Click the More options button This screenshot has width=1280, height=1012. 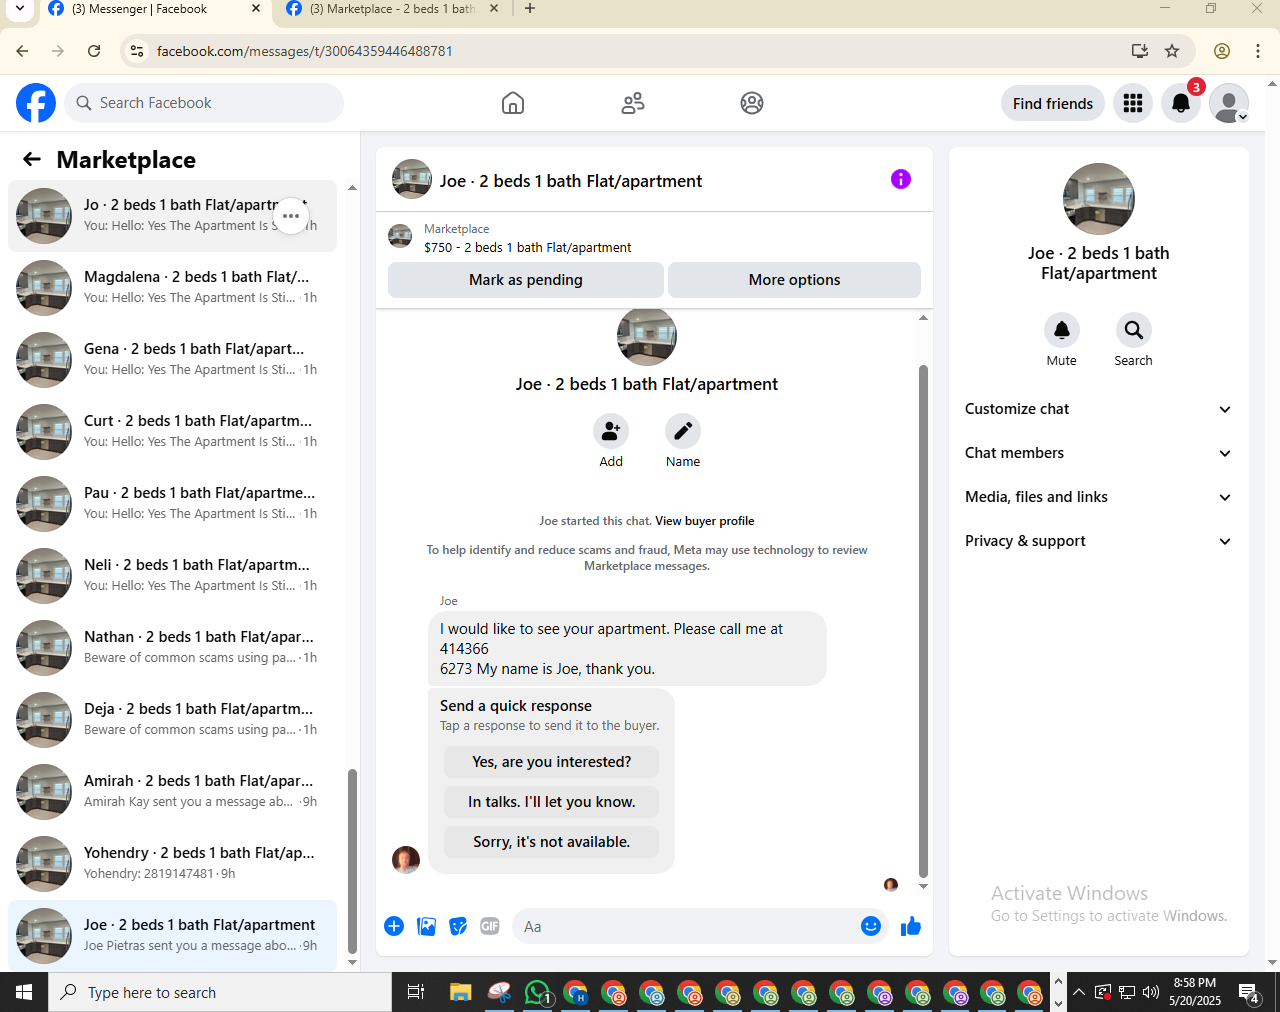(794, 280)
